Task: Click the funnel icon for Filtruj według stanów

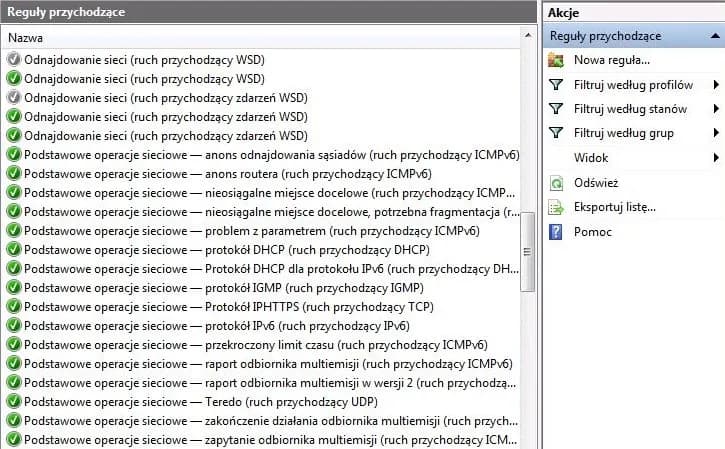Action: (556, 109)
